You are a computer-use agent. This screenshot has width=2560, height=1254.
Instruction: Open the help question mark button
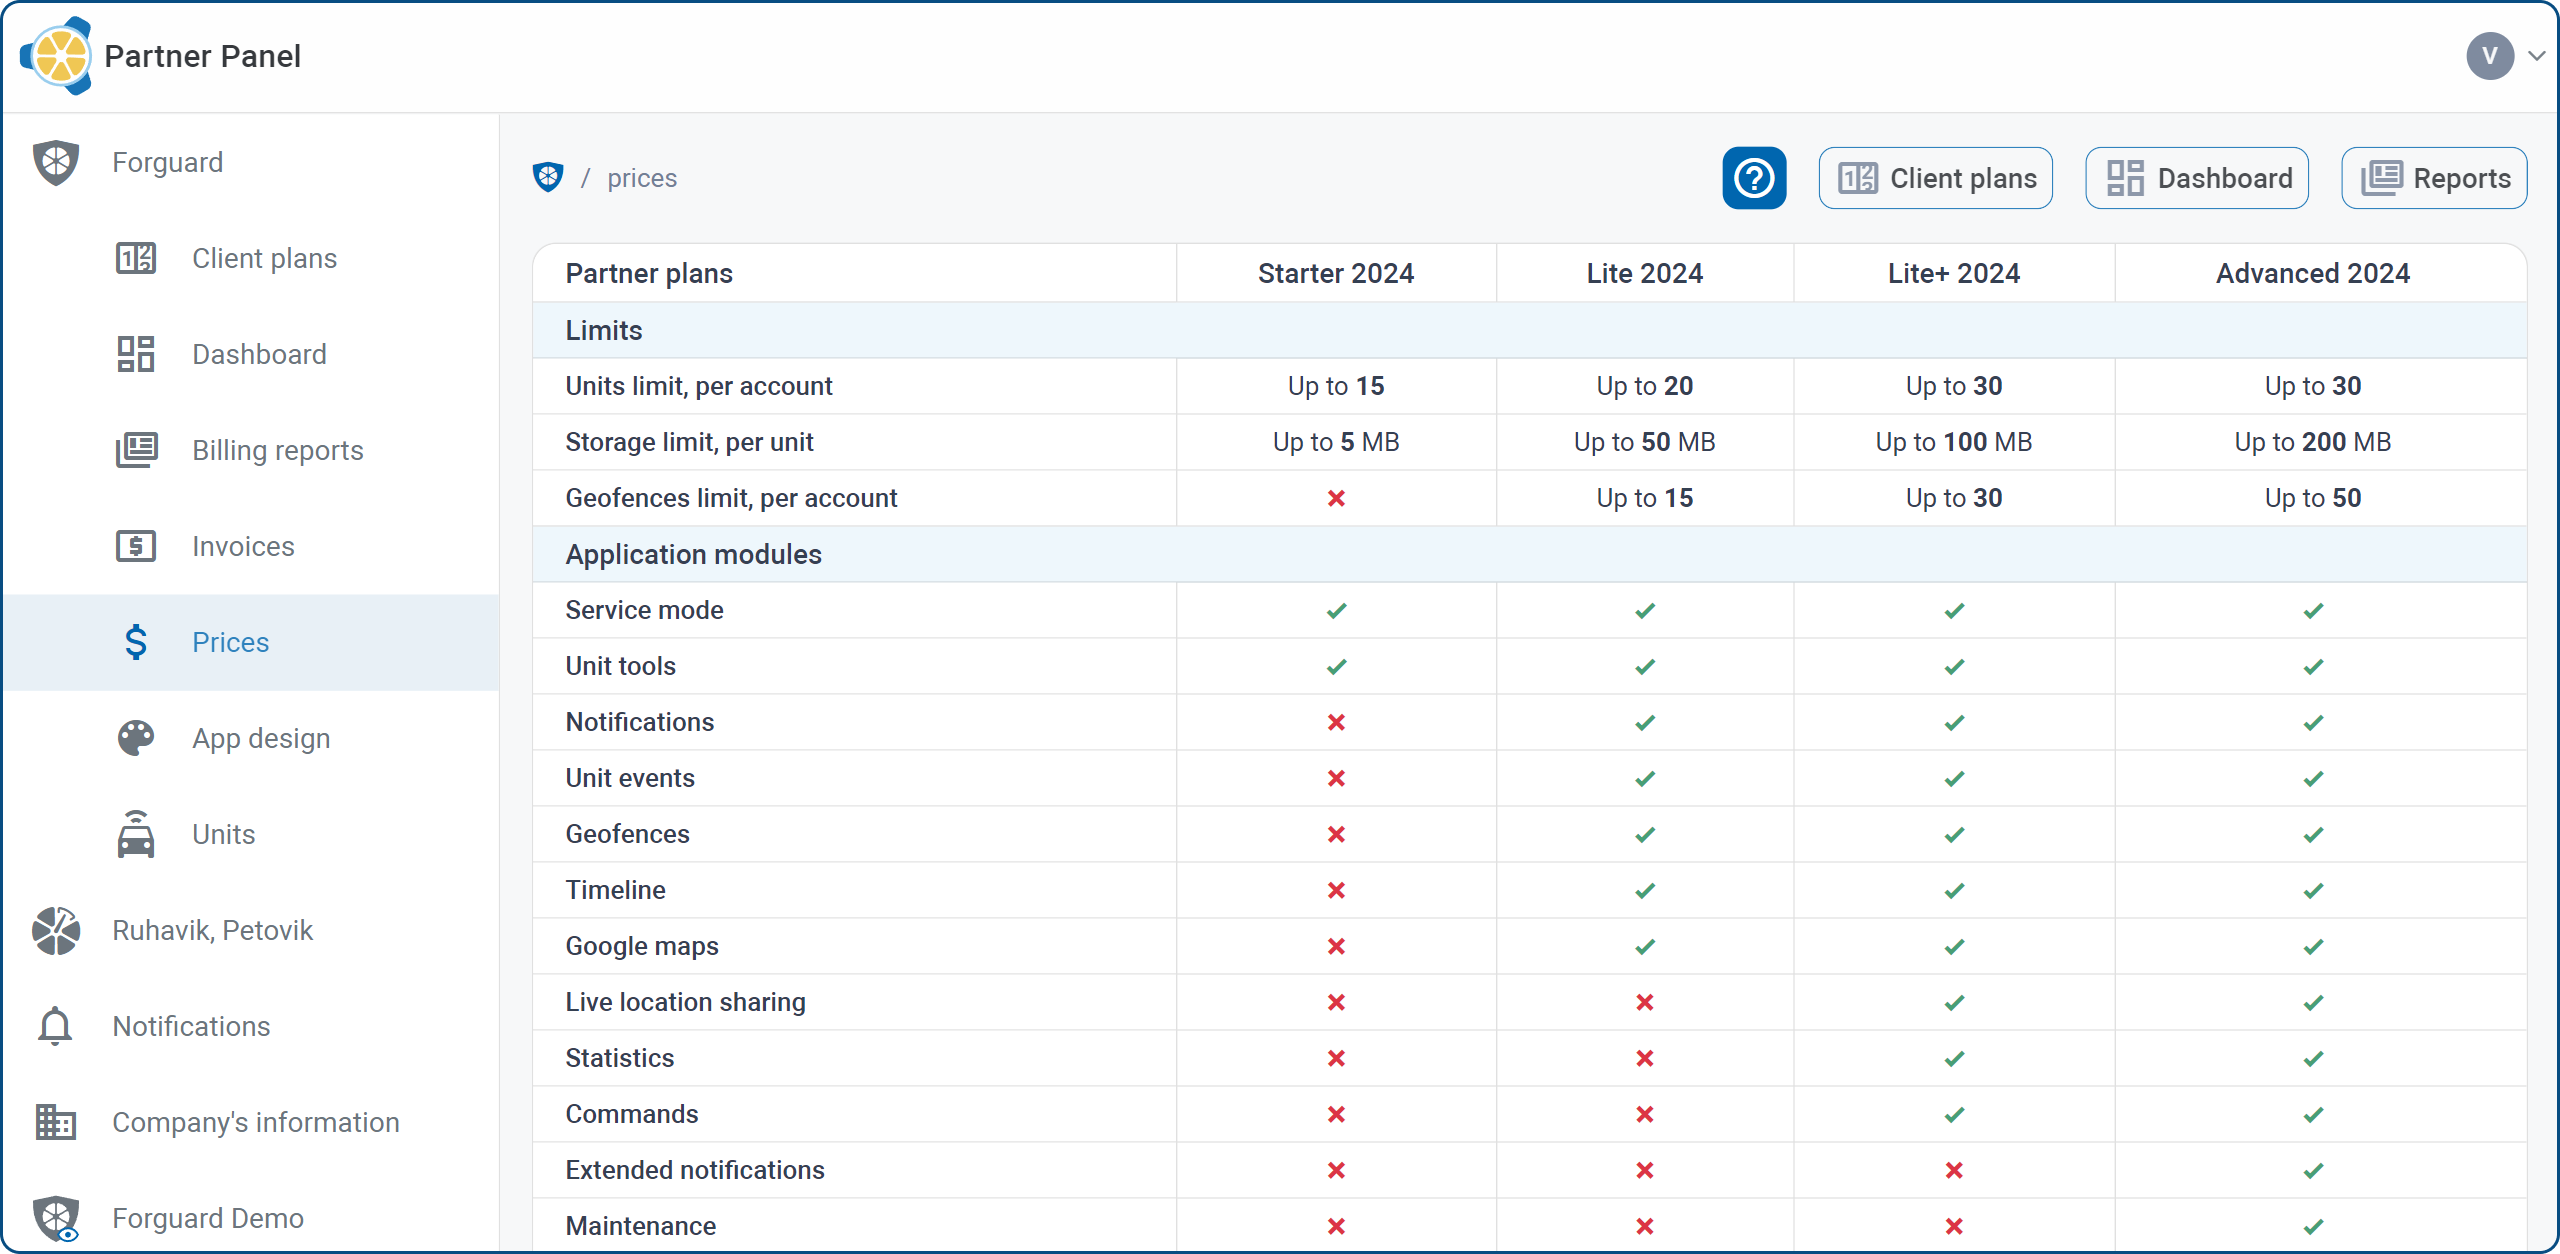[1753, 176]
